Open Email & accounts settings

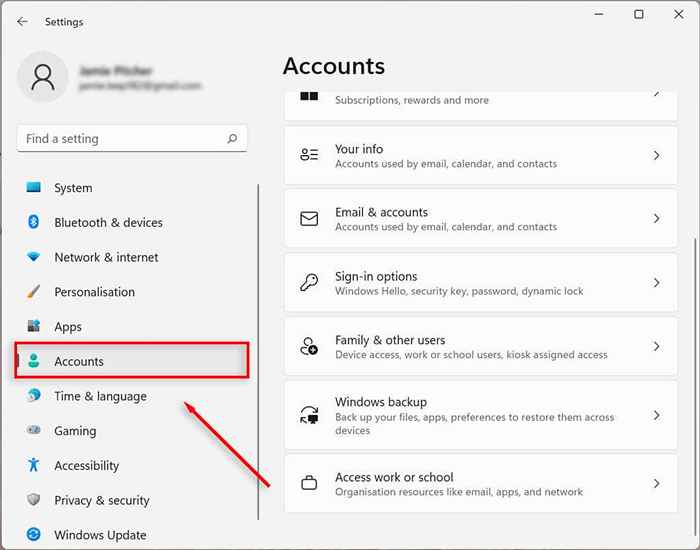click(x=481, y=219)
